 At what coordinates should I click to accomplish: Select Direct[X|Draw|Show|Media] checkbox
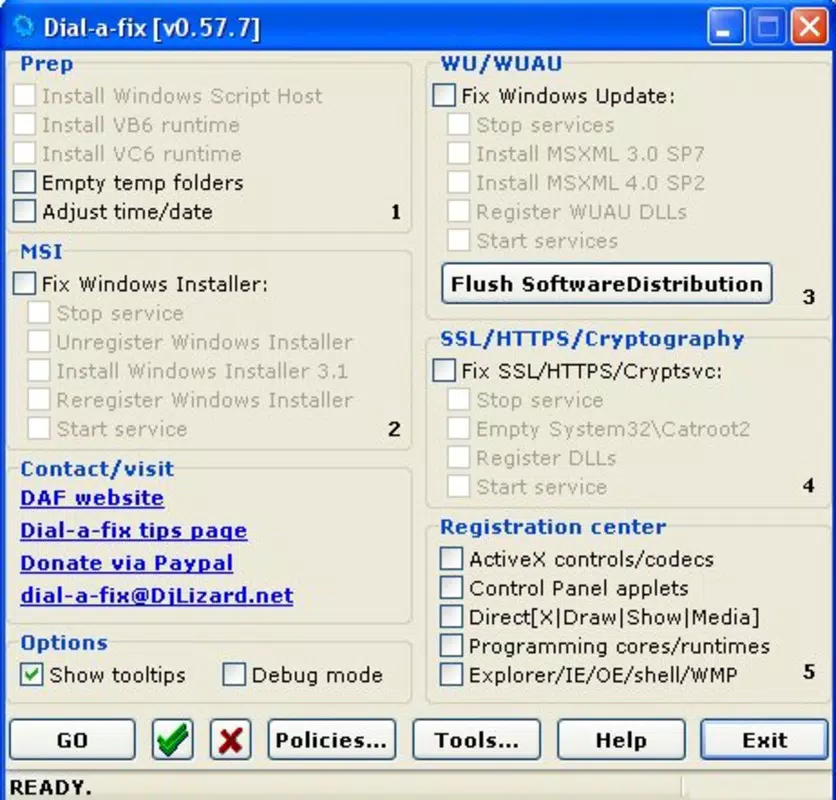click(452, 617)
